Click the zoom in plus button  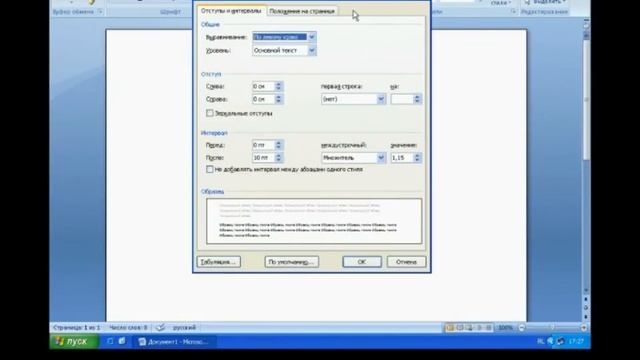coord(583,328)
